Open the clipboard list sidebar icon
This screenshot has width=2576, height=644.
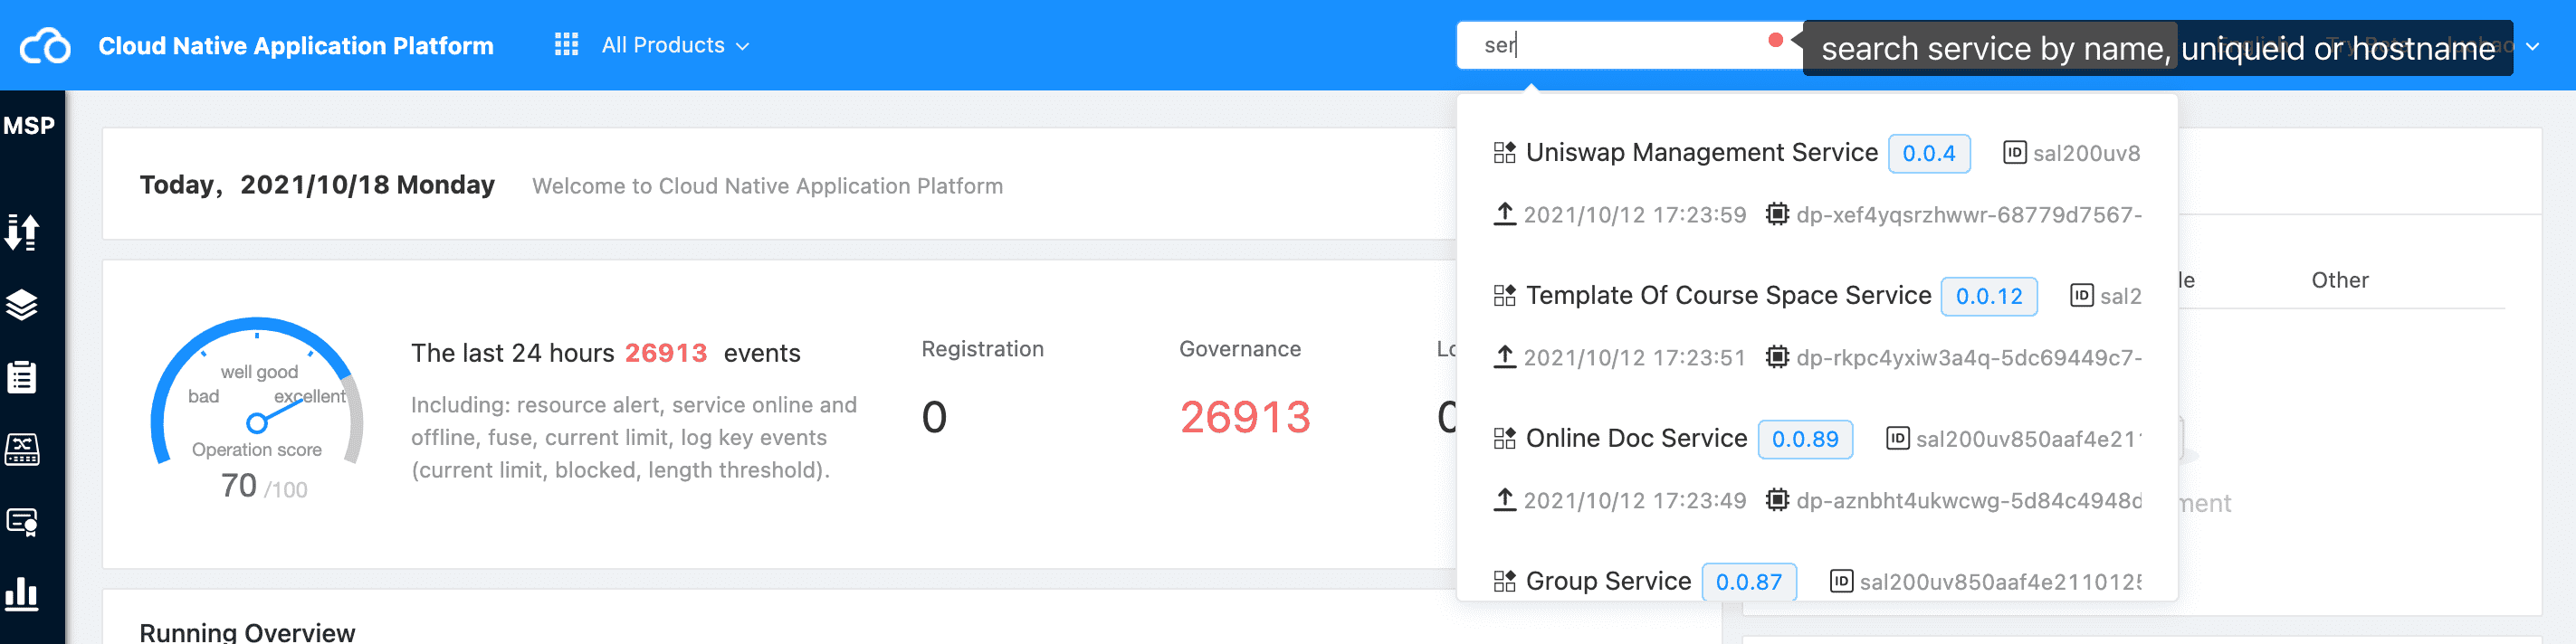22,377
